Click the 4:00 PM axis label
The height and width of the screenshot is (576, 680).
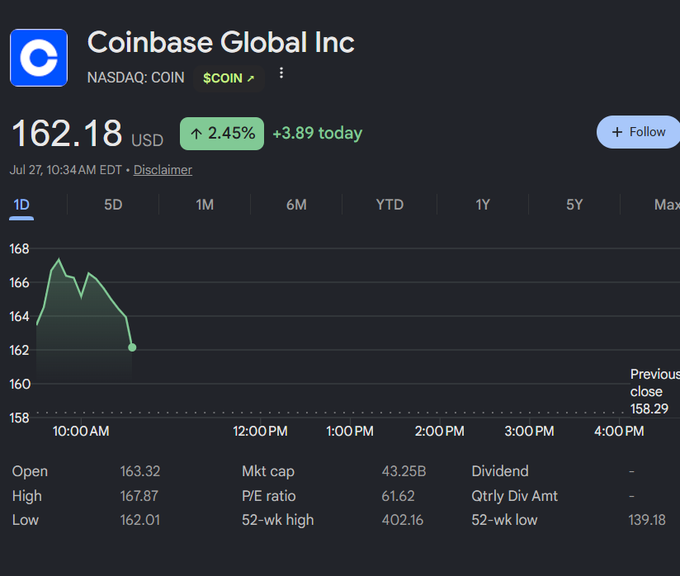(619, 431)
